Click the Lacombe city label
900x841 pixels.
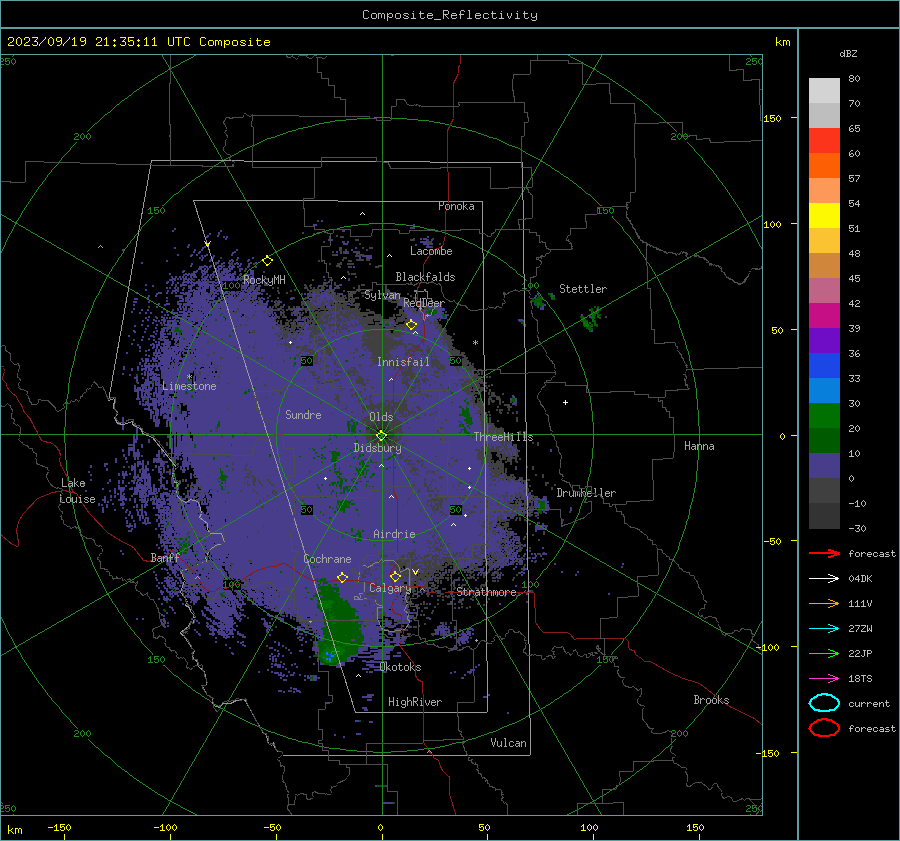(x=431, y=251)
